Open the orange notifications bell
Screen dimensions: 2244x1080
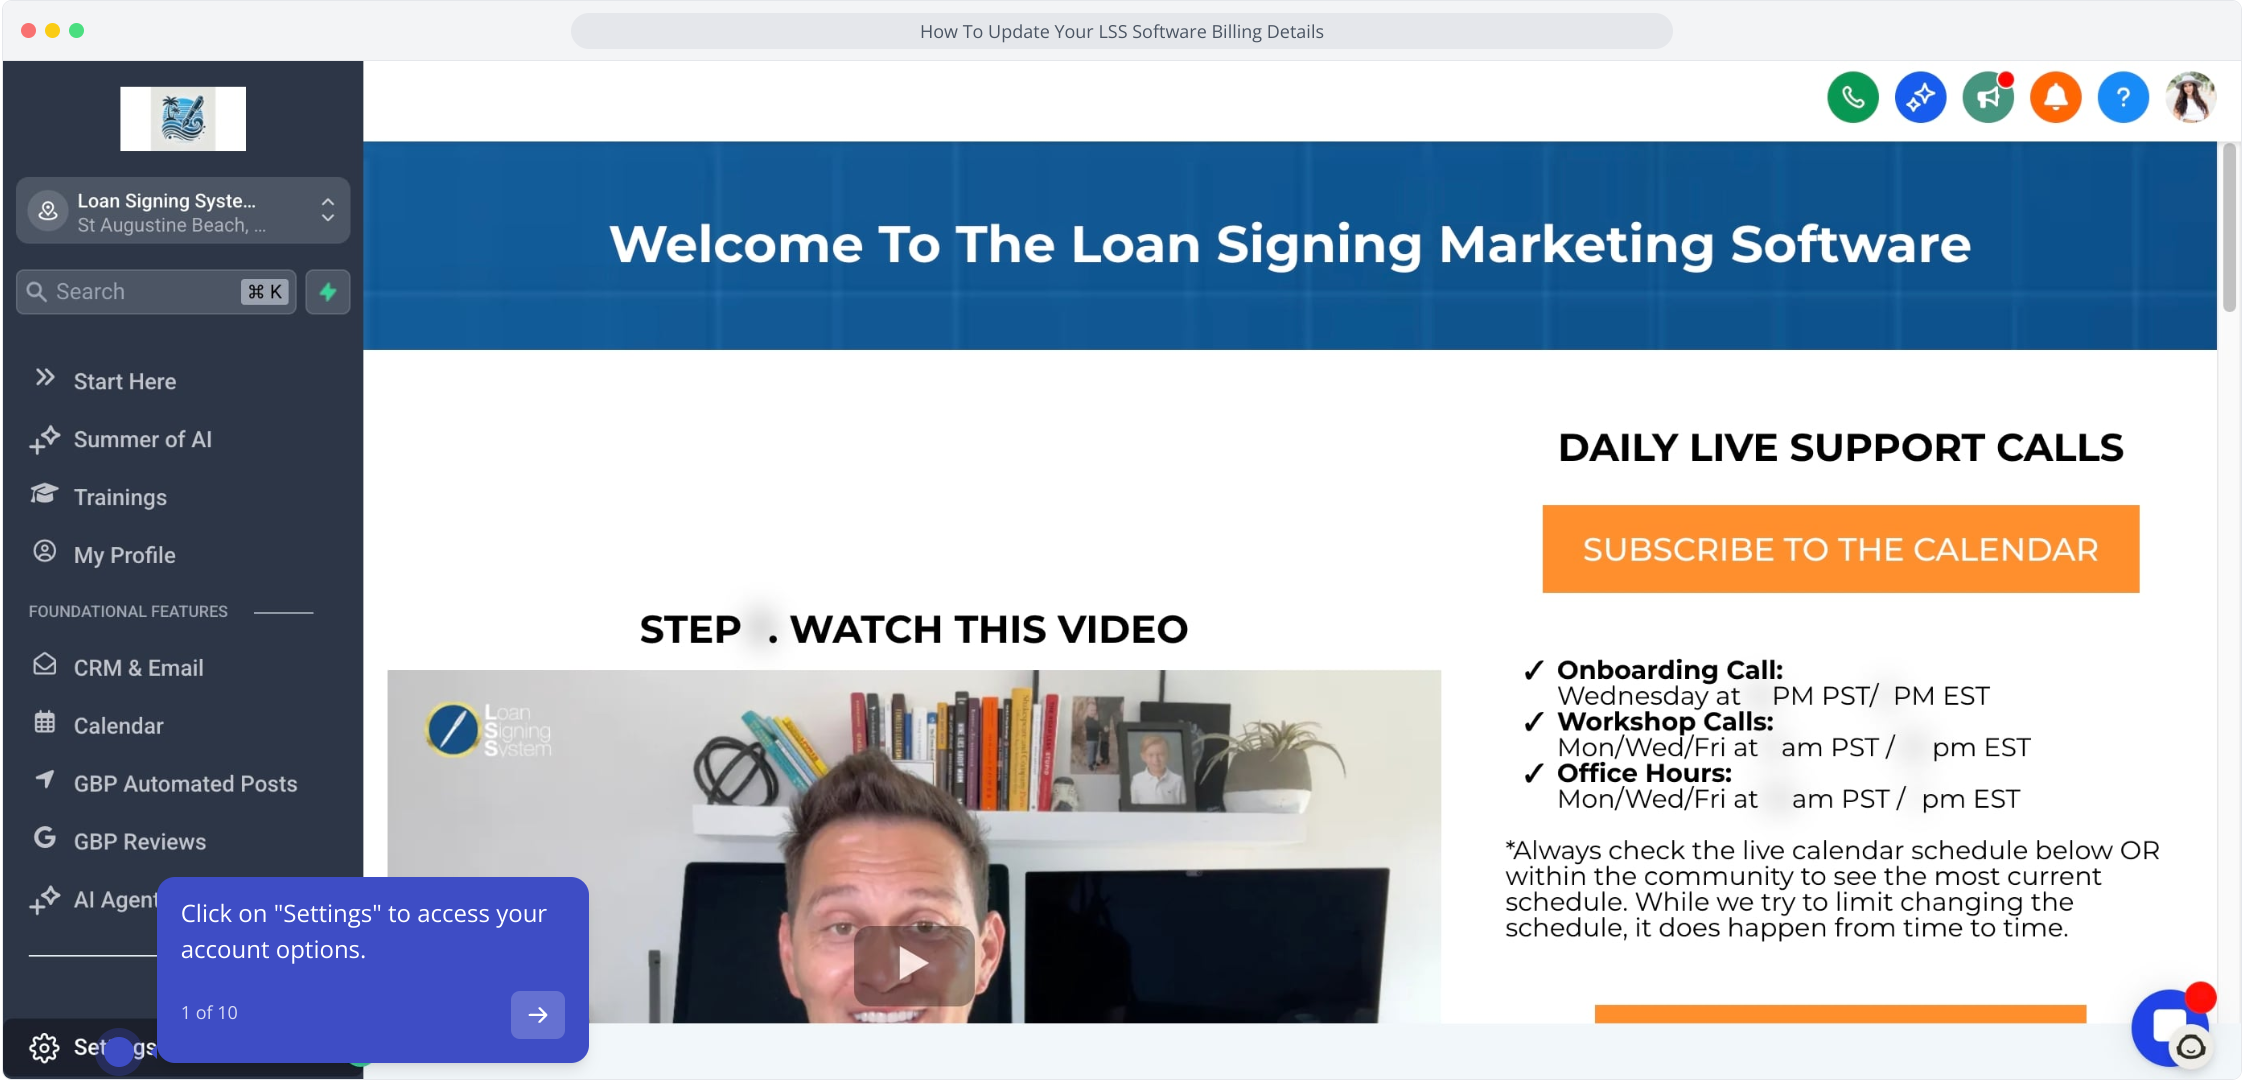2055,97
